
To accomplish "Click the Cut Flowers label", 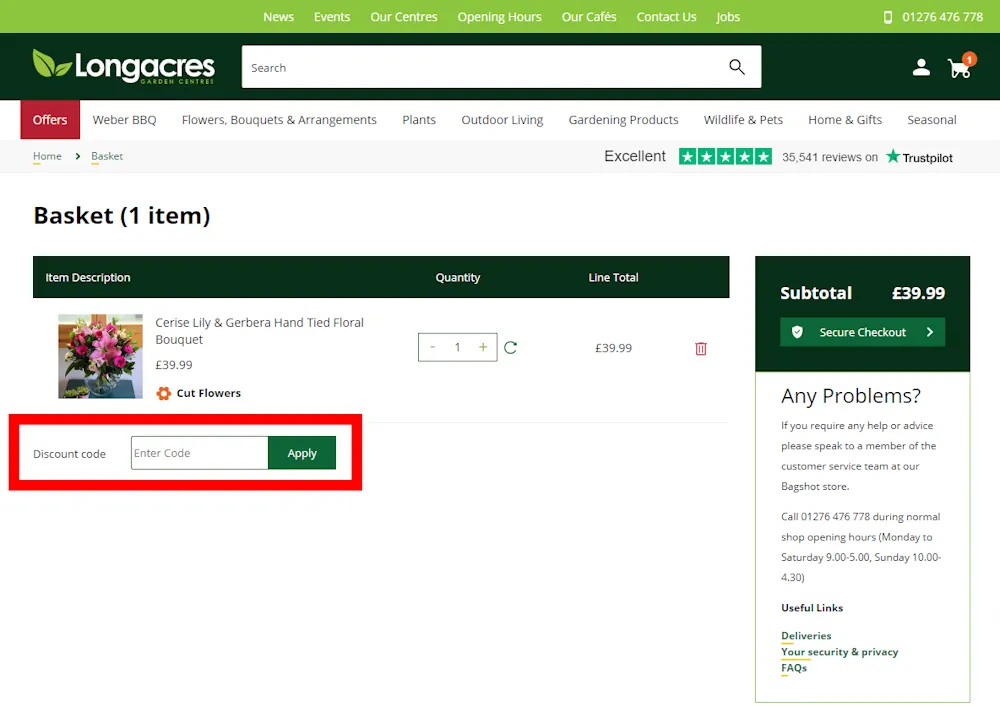I will point(209,393).
